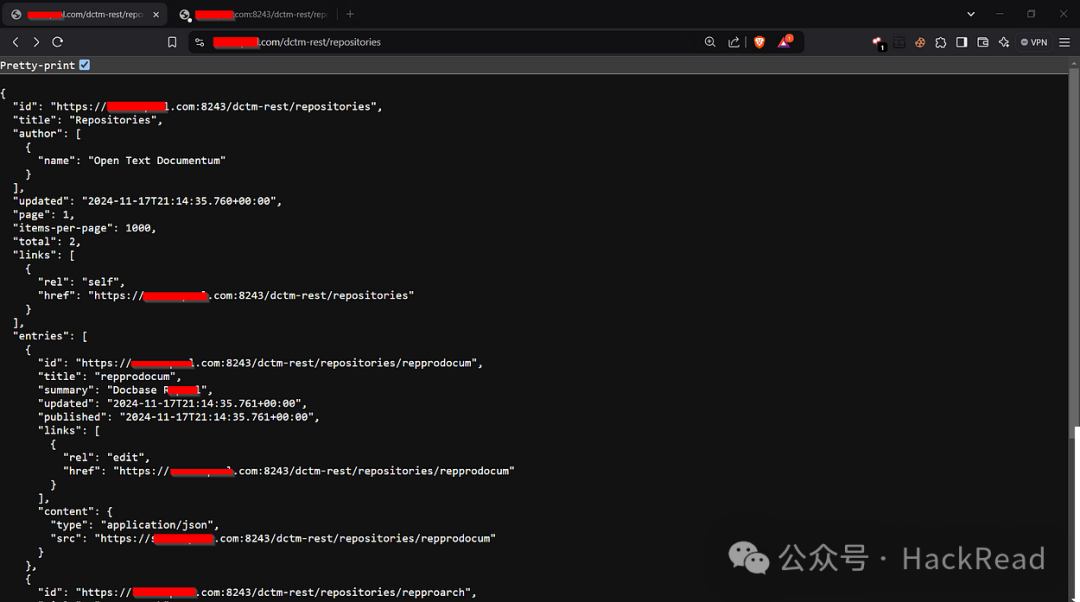Screen dimensions: 1080x602
Task: Open the tab search dropdown chevron
Action: [970, 14]
